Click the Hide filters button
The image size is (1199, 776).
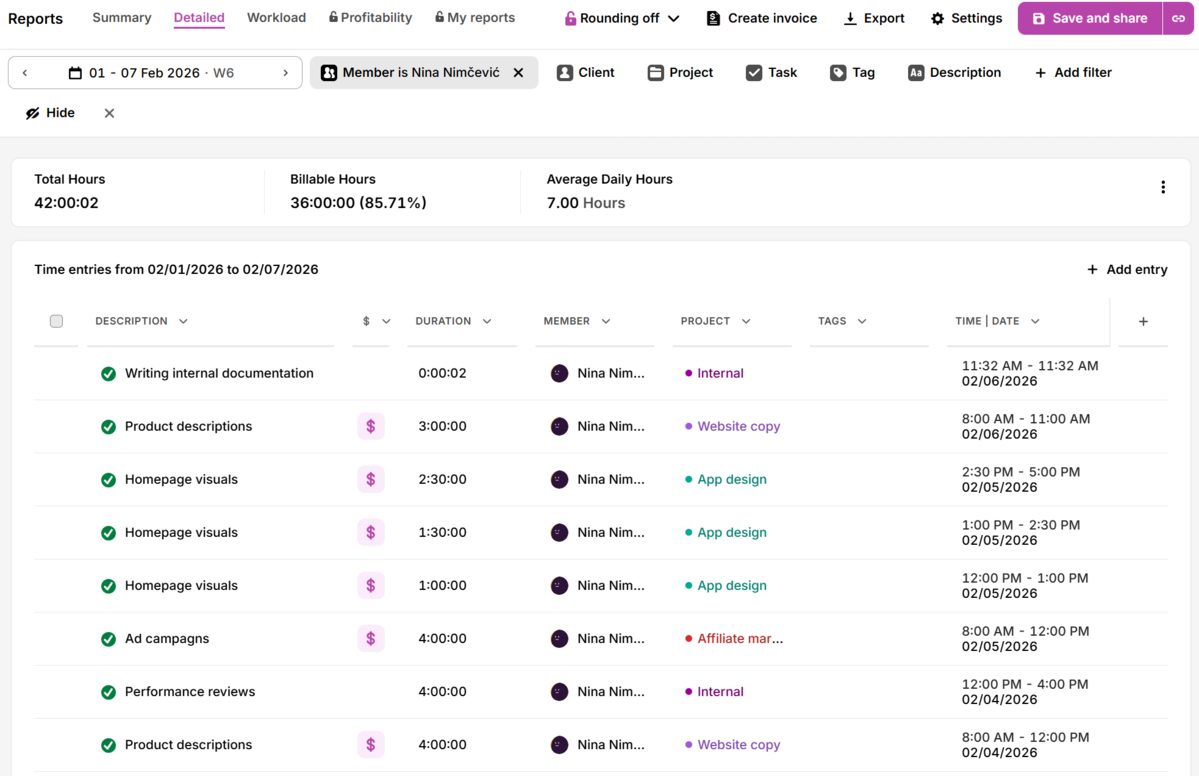tap(50, 113)
